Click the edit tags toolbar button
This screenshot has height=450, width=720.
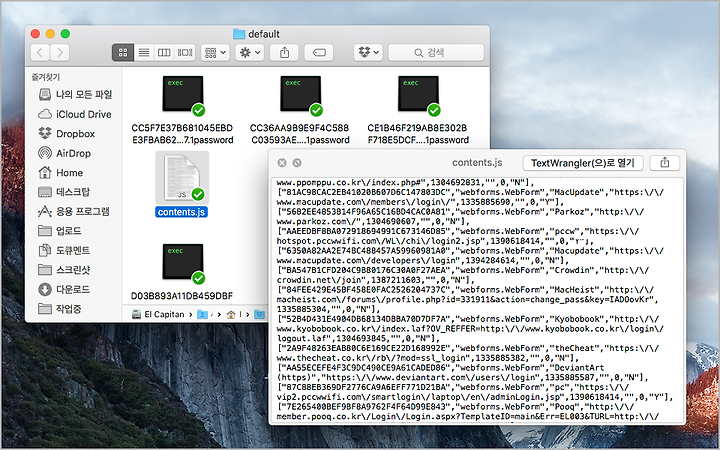click(319, 52)
